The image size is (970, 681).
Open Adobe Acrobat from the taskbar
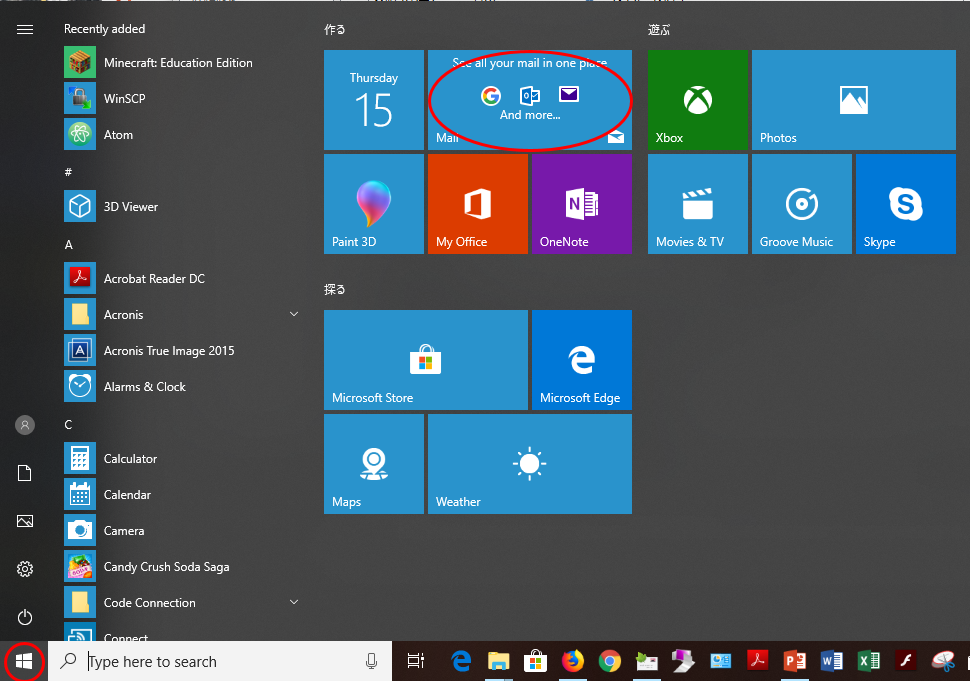(758, 661)
